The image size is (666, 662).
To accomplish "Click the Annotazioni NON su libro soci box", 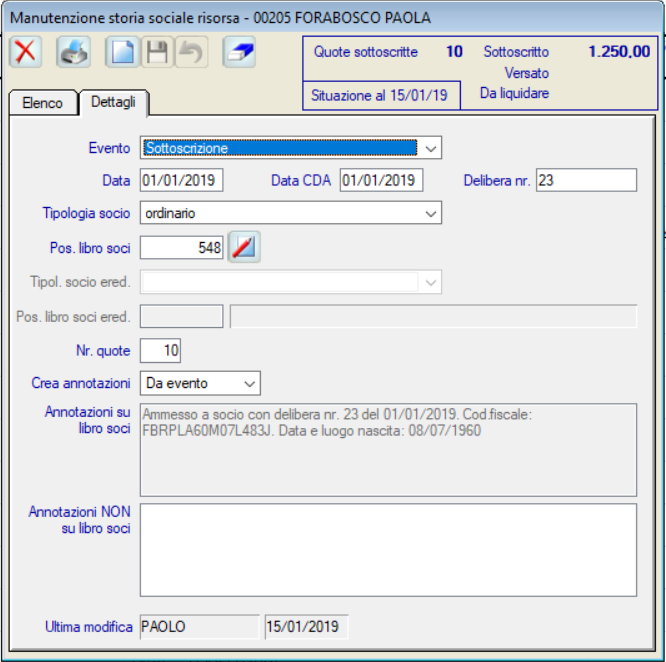I will [388, 550].
